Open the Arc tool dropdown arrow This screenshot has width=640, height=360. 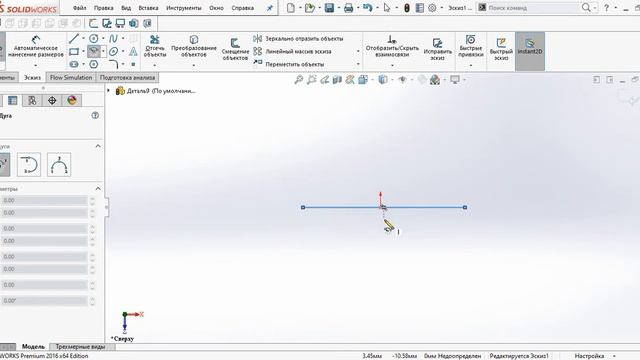pos(103,51)
